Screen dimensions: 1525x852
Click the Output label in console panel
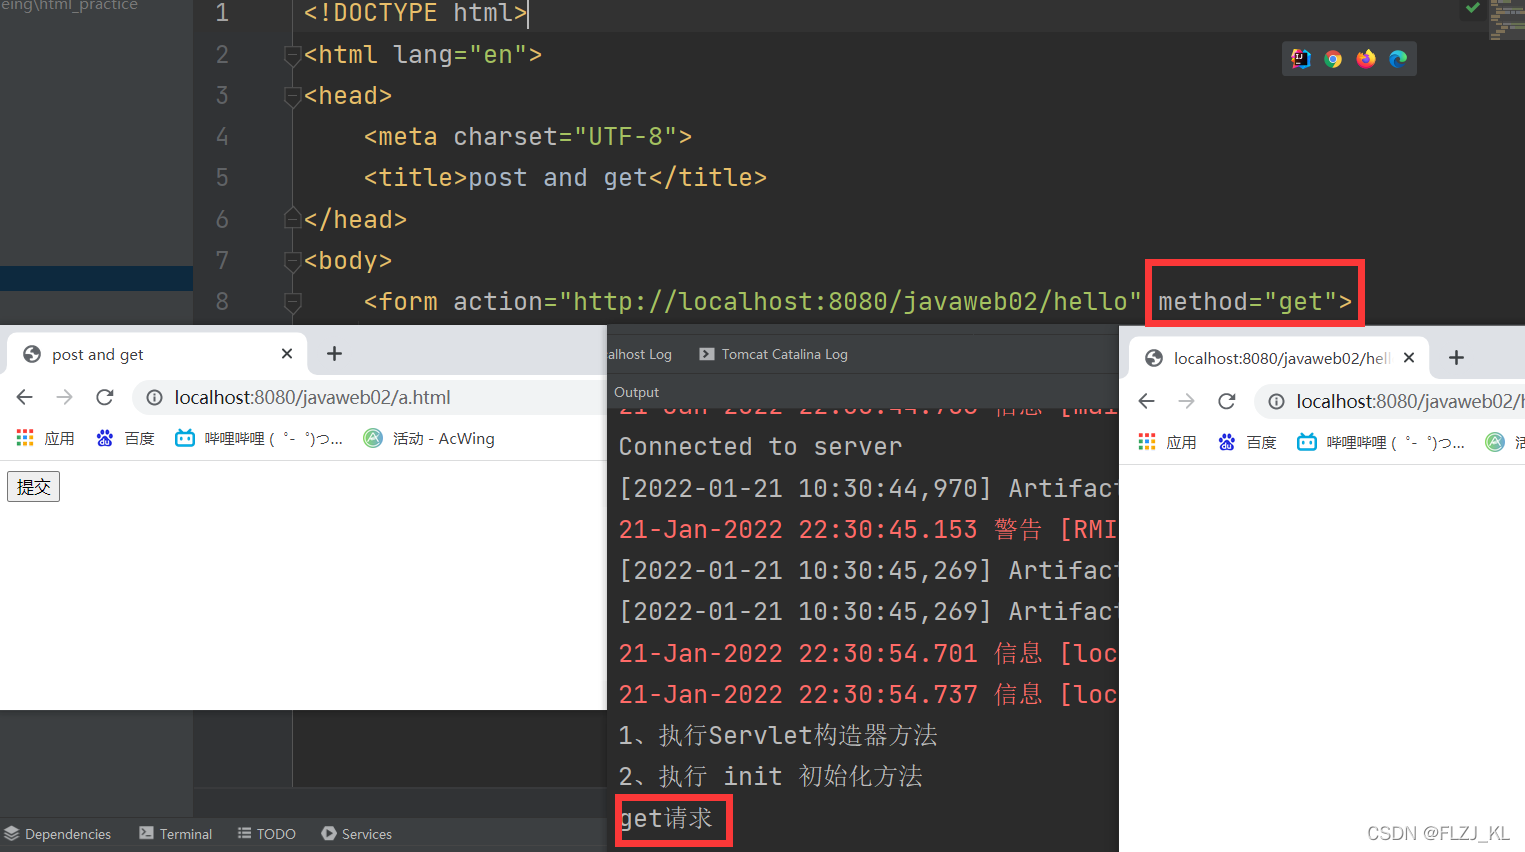coord(636,392)
